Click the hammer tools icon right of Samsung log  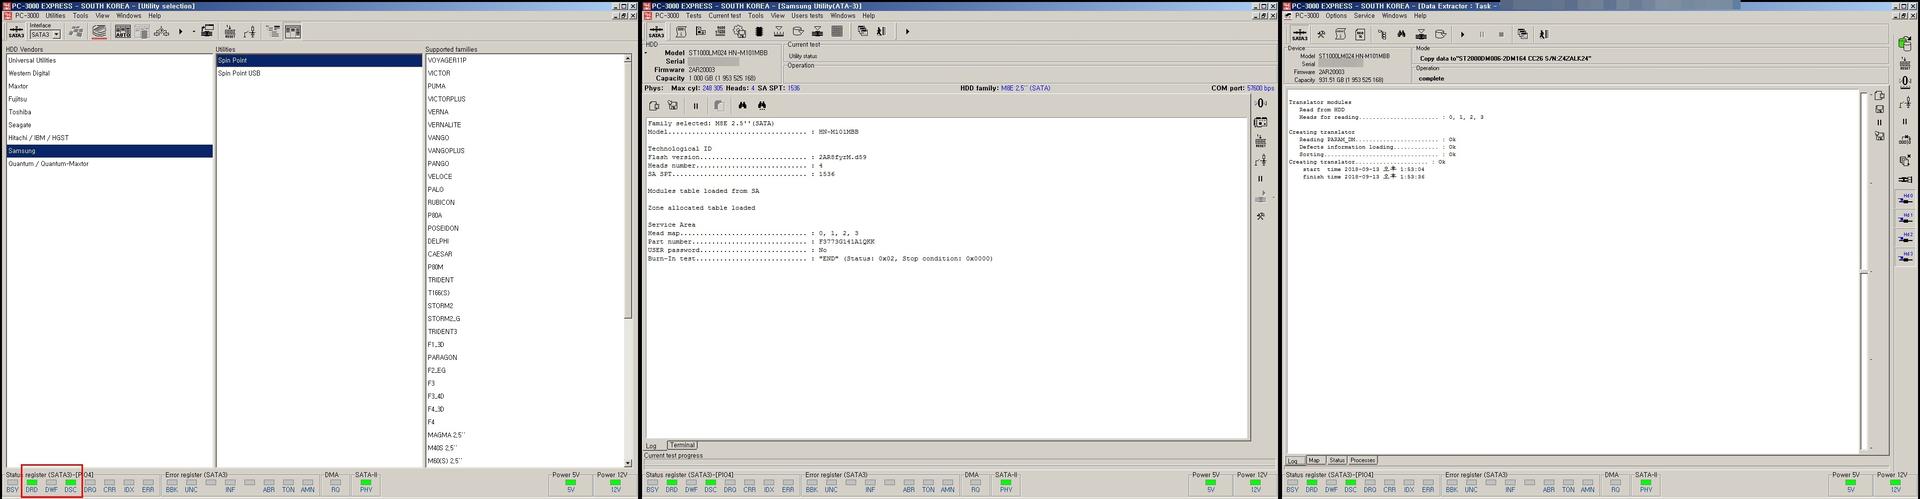pyautogui.click(x=1261, y=216)
